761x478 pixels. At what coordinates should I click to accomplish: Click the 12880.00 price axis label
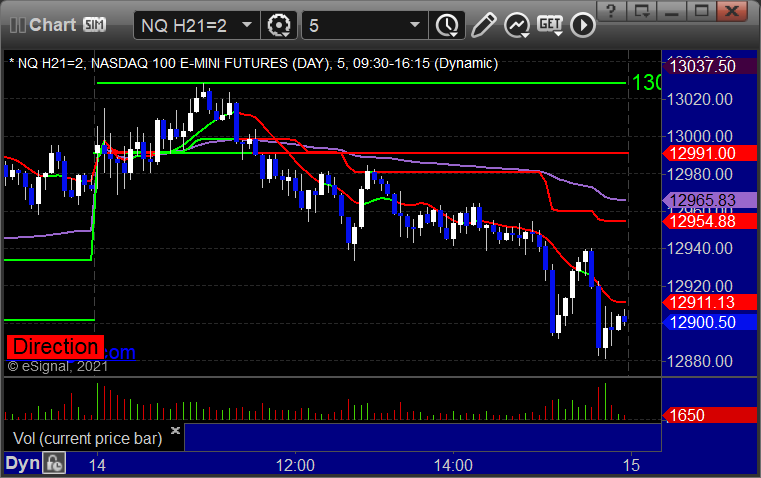700,361
